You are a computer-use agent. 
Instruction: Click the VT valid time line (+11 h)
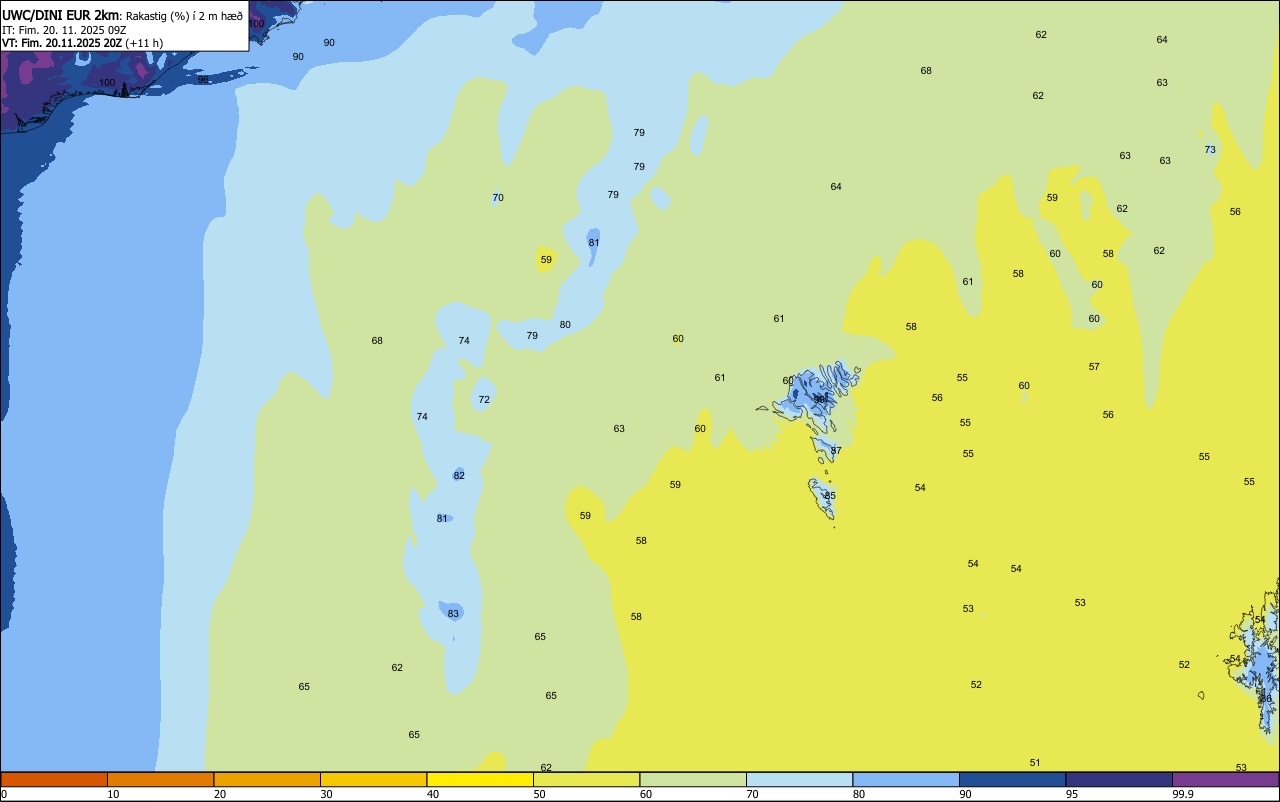coord(82,43)
